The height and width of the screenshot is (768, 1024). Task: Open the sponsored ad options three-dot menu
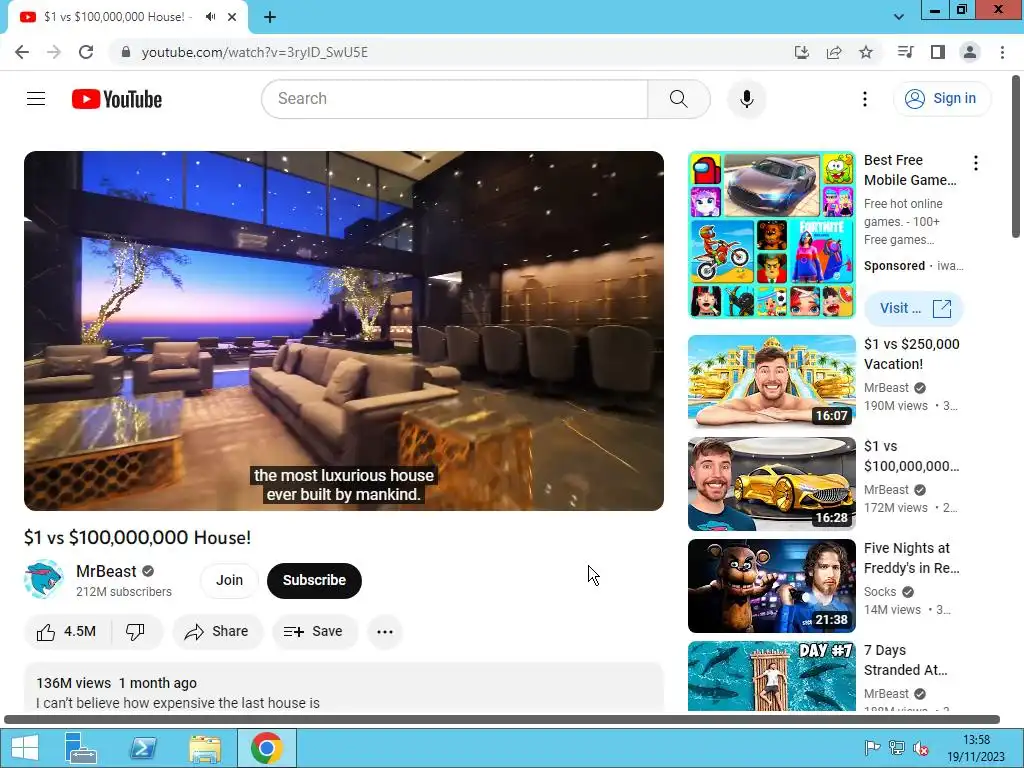(976, 163)
